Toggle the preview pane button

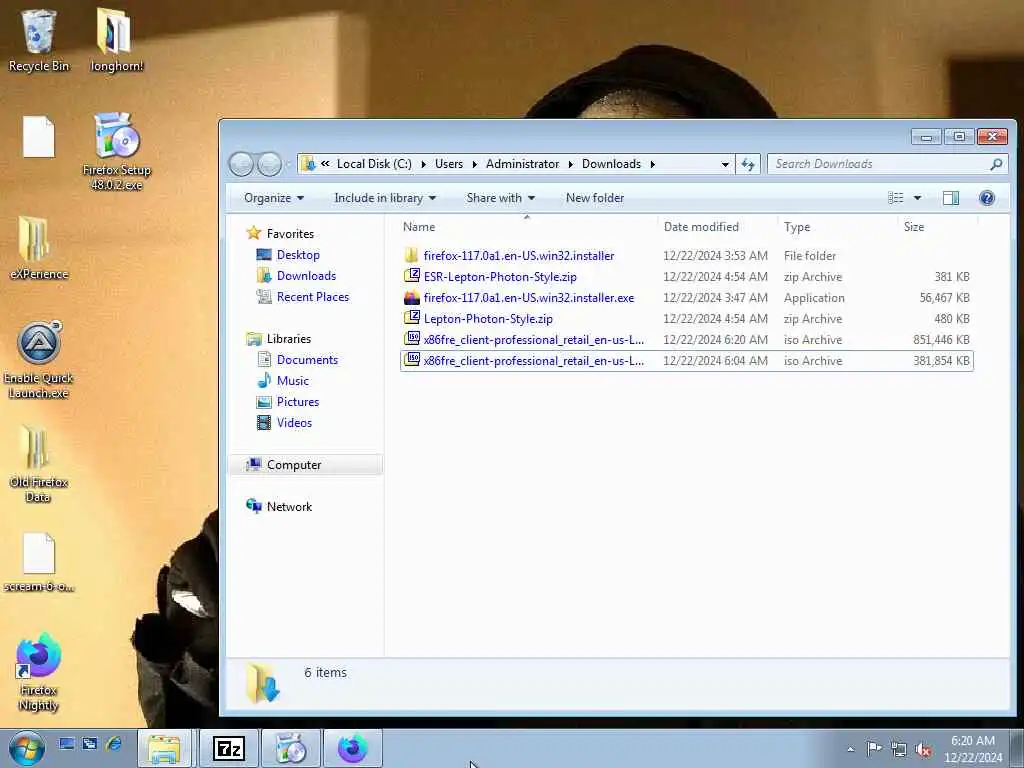click(x=951, y=198)
